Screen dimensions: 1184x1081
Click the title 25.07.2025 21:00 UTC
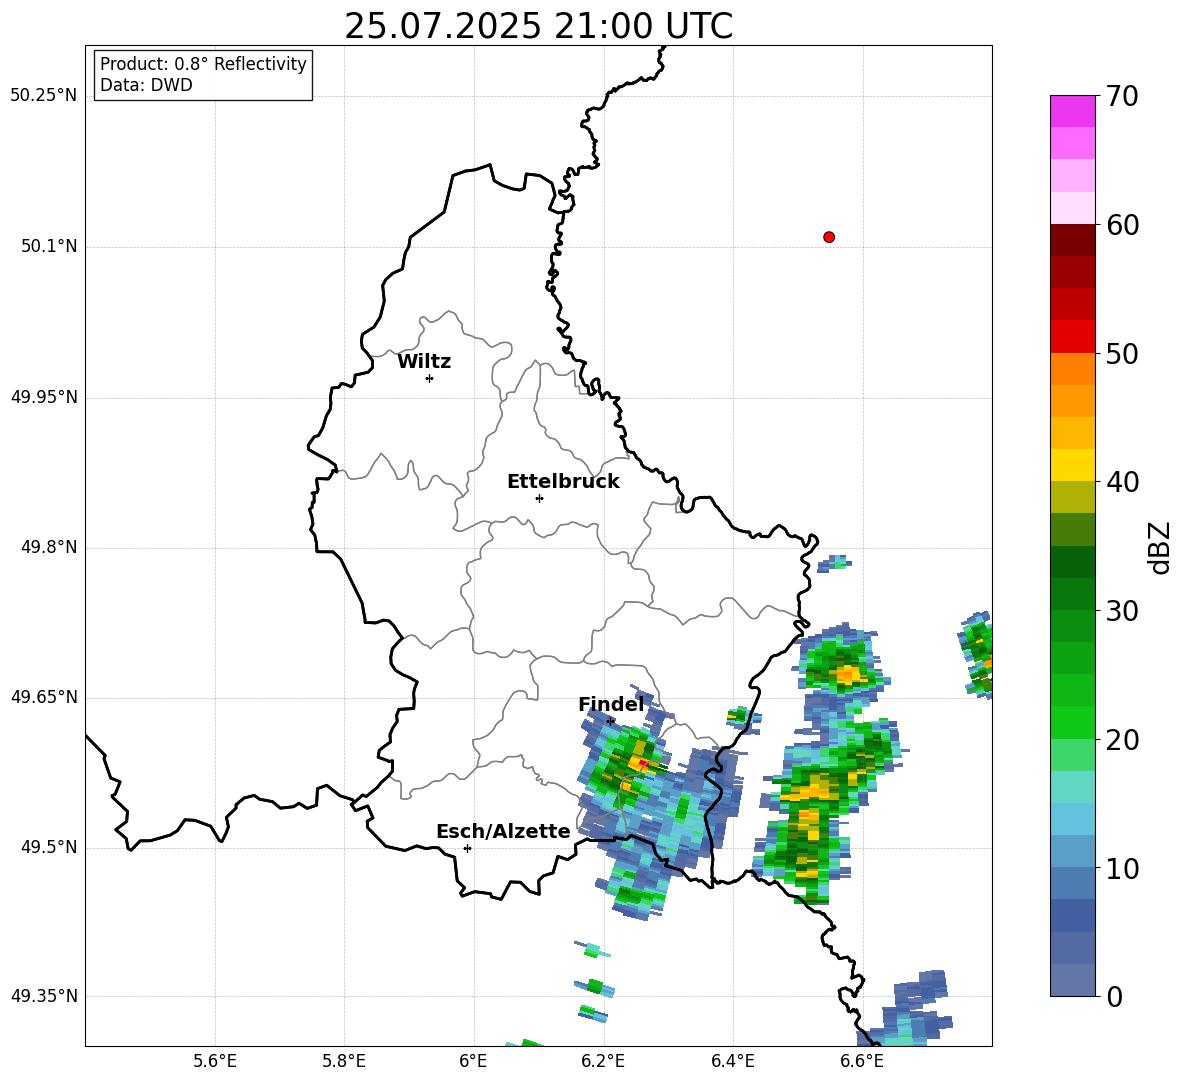click(538, 26)
